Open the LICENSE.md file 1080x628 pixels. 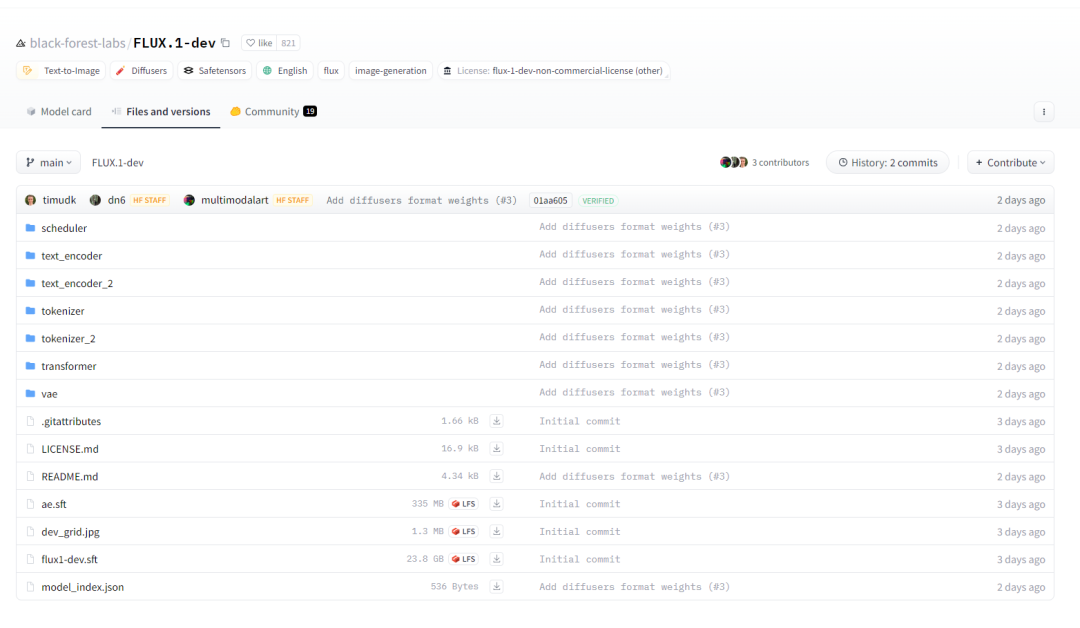coord(70,449)
